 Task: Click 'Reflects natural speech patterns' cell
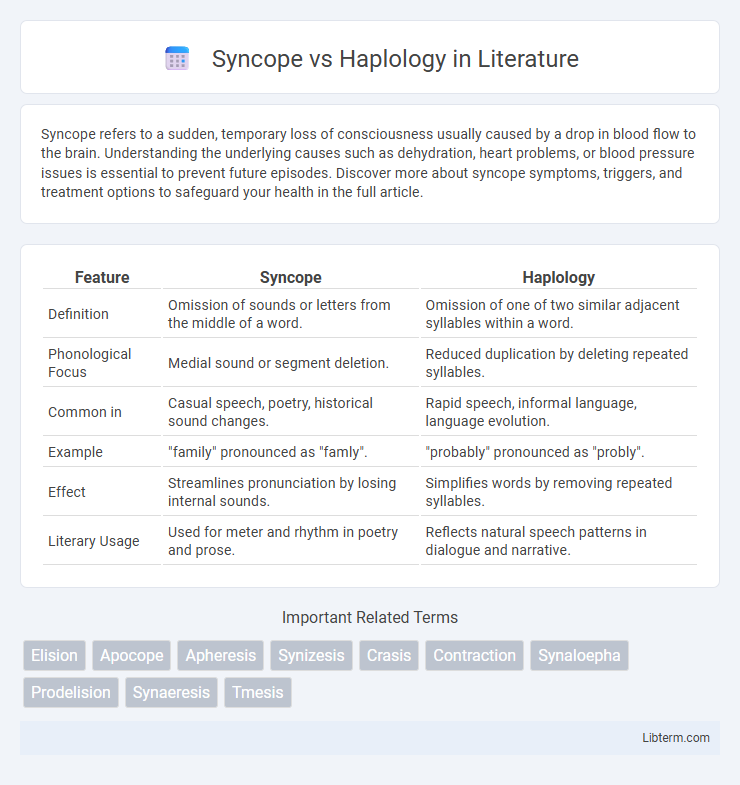click(559, 541)
